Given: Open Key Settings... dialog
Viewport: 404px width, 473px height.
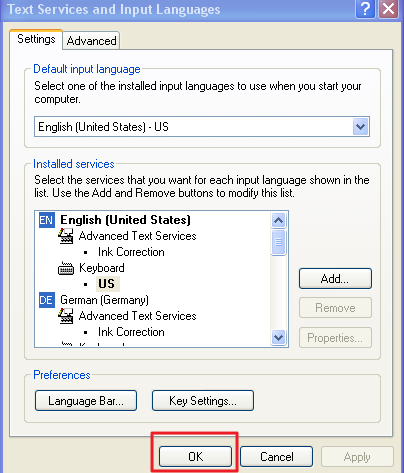Looking at the screenshot, I should click(203, 401).
